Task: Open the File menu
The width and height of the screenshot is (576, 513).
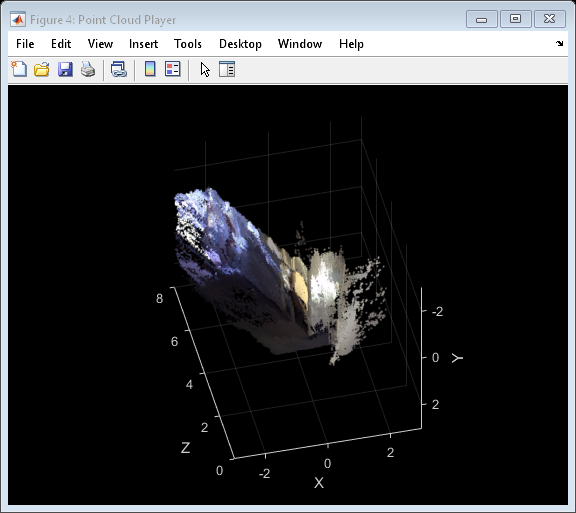Action: tap(25, 44)
